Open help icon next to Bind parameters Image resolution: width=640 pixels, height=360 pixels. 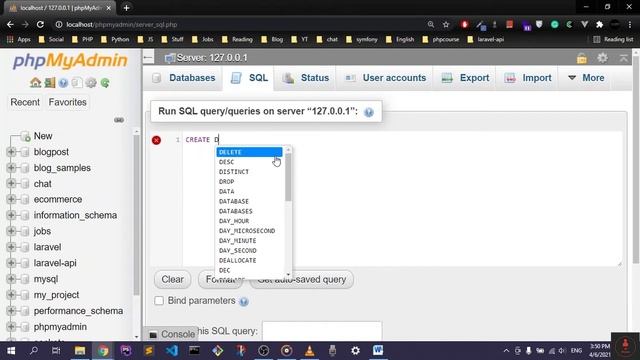(244, 302)
